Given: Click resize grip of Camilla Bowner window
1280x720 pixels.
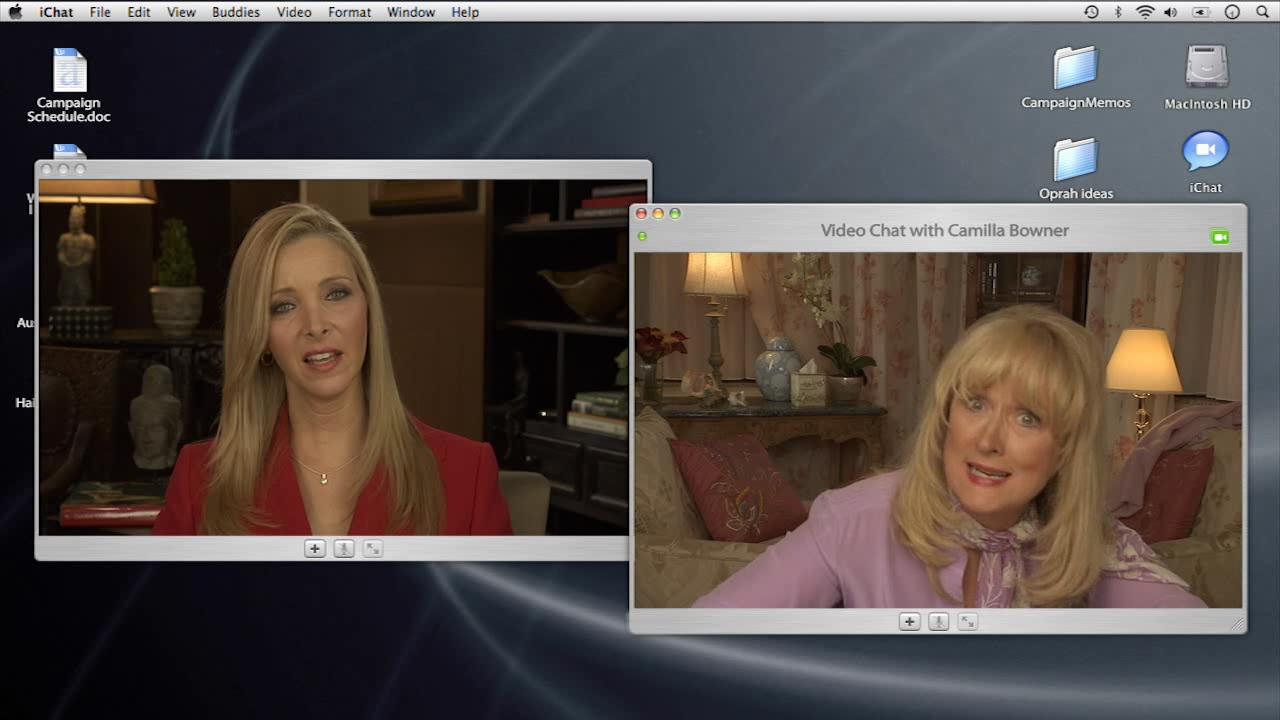Looking at the screenshot, I should (x=1237, y=624).
